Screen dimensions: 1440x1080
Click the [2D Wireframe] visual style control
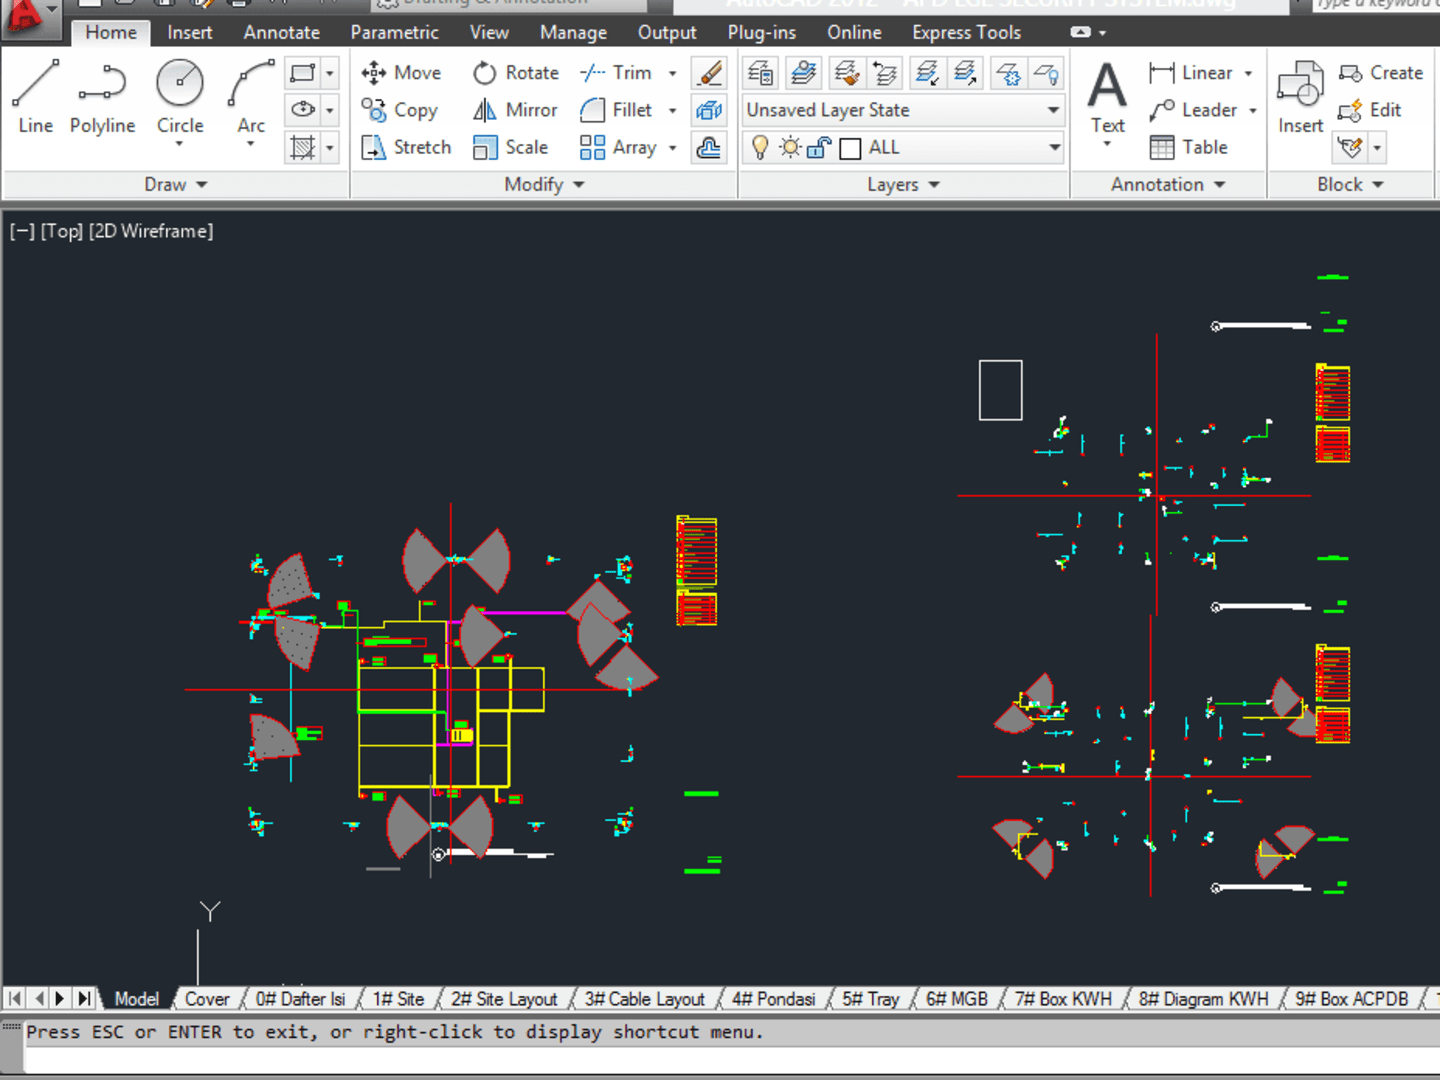tap(151, 231)
